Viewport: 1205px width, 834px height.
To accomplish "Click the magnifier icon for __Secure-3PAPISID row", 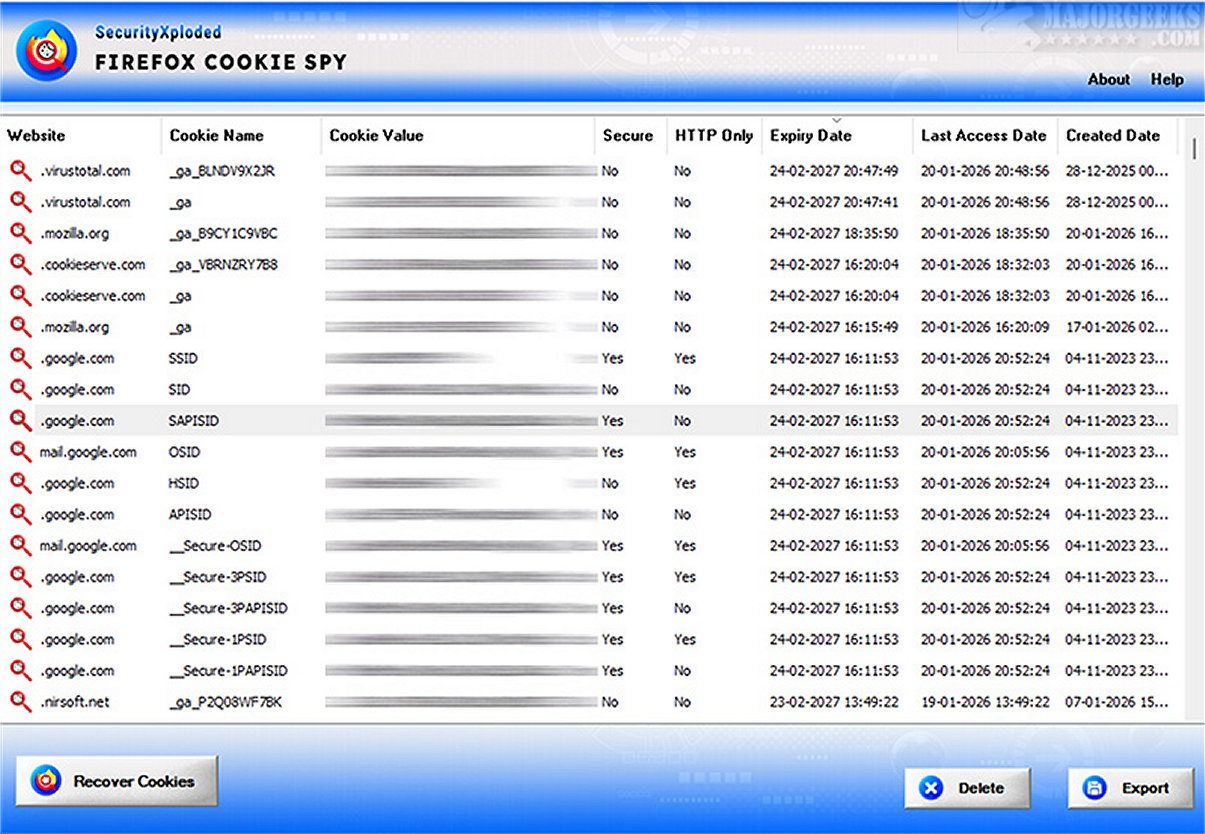I will (20, 608).
